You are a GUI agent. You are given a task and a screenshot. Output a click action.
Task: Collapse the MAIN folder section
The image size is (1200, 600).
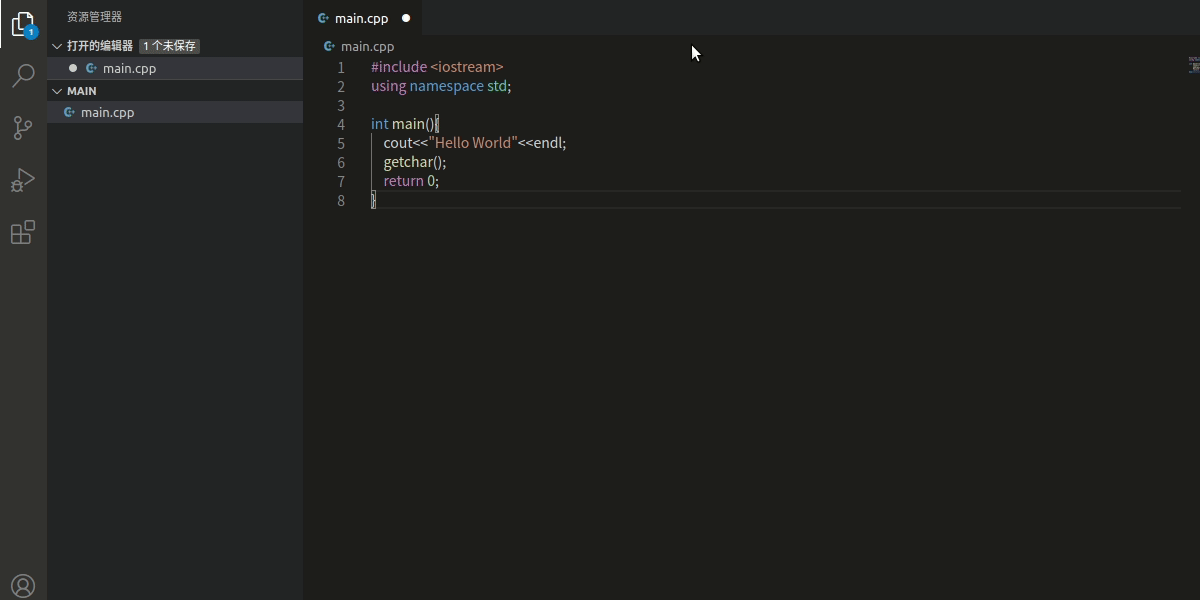click(57, 90)
